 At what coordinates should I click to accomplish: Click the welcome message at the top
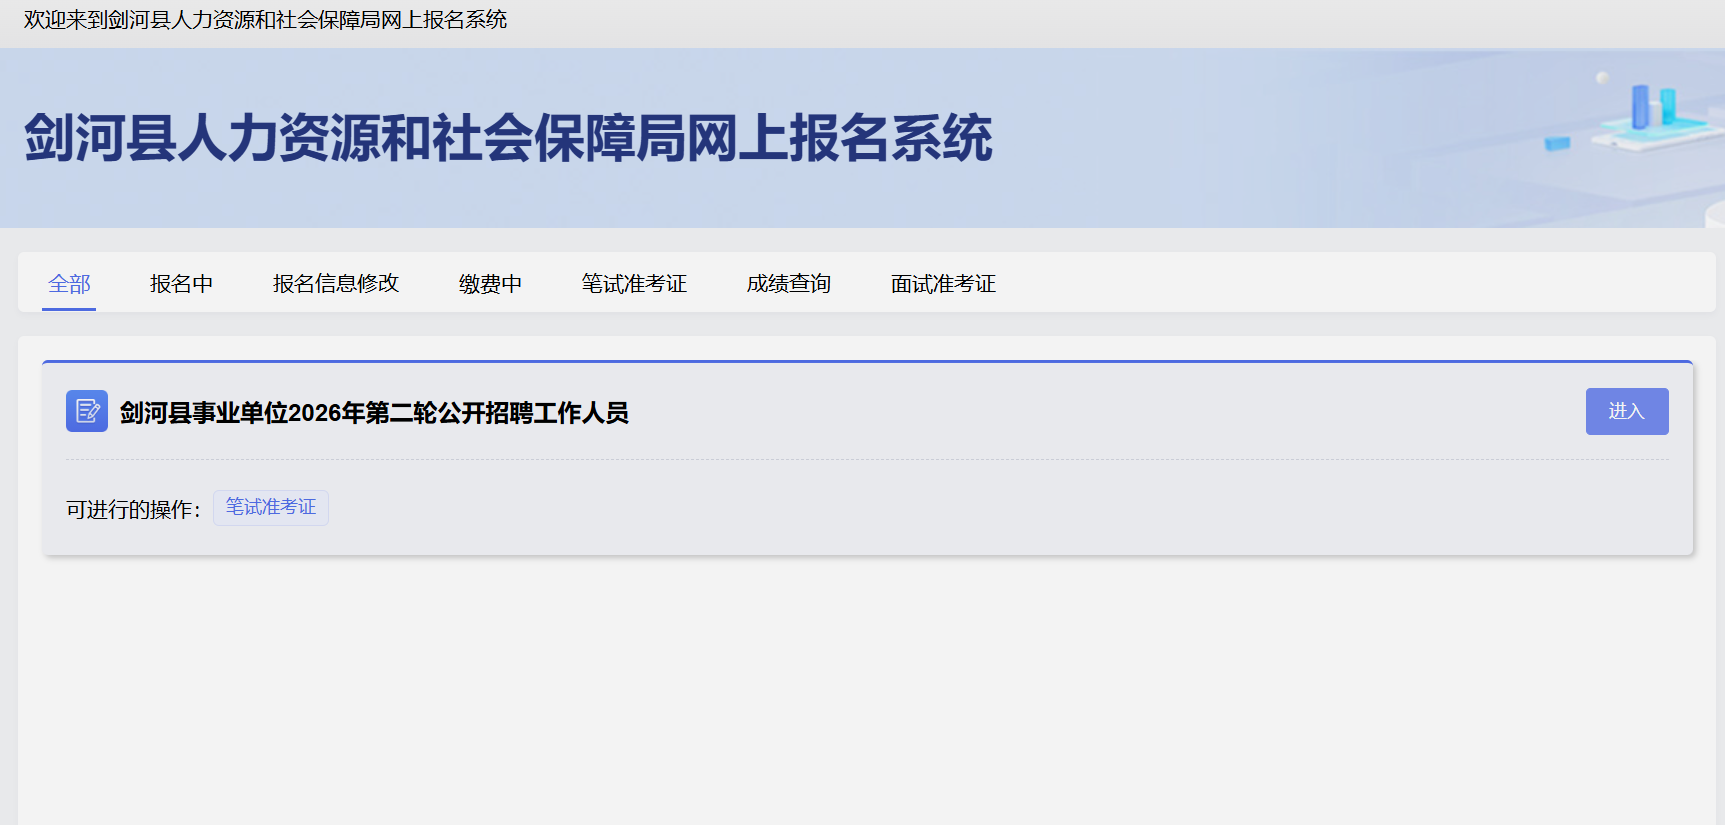265,20
